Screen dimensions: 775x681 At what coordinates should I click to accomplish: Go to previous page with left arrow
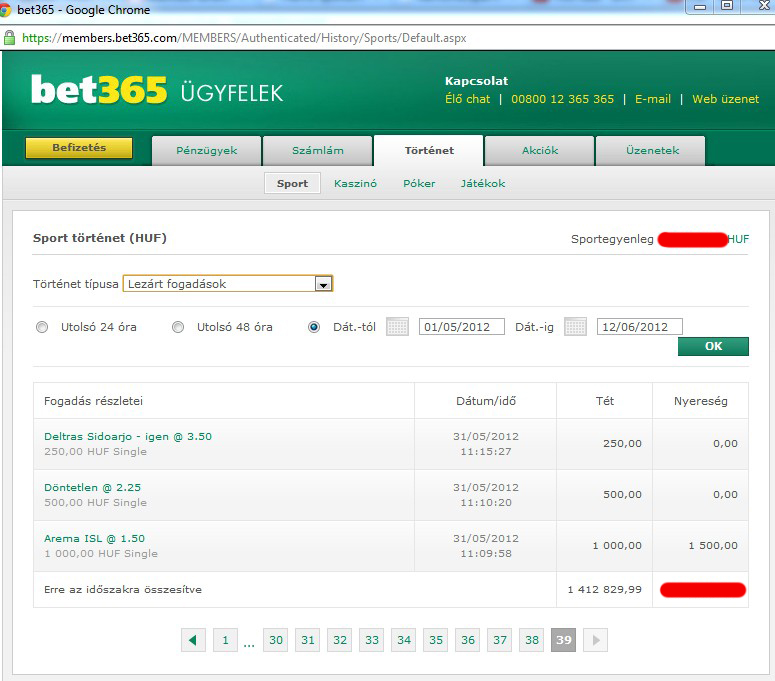click(193, 640)
